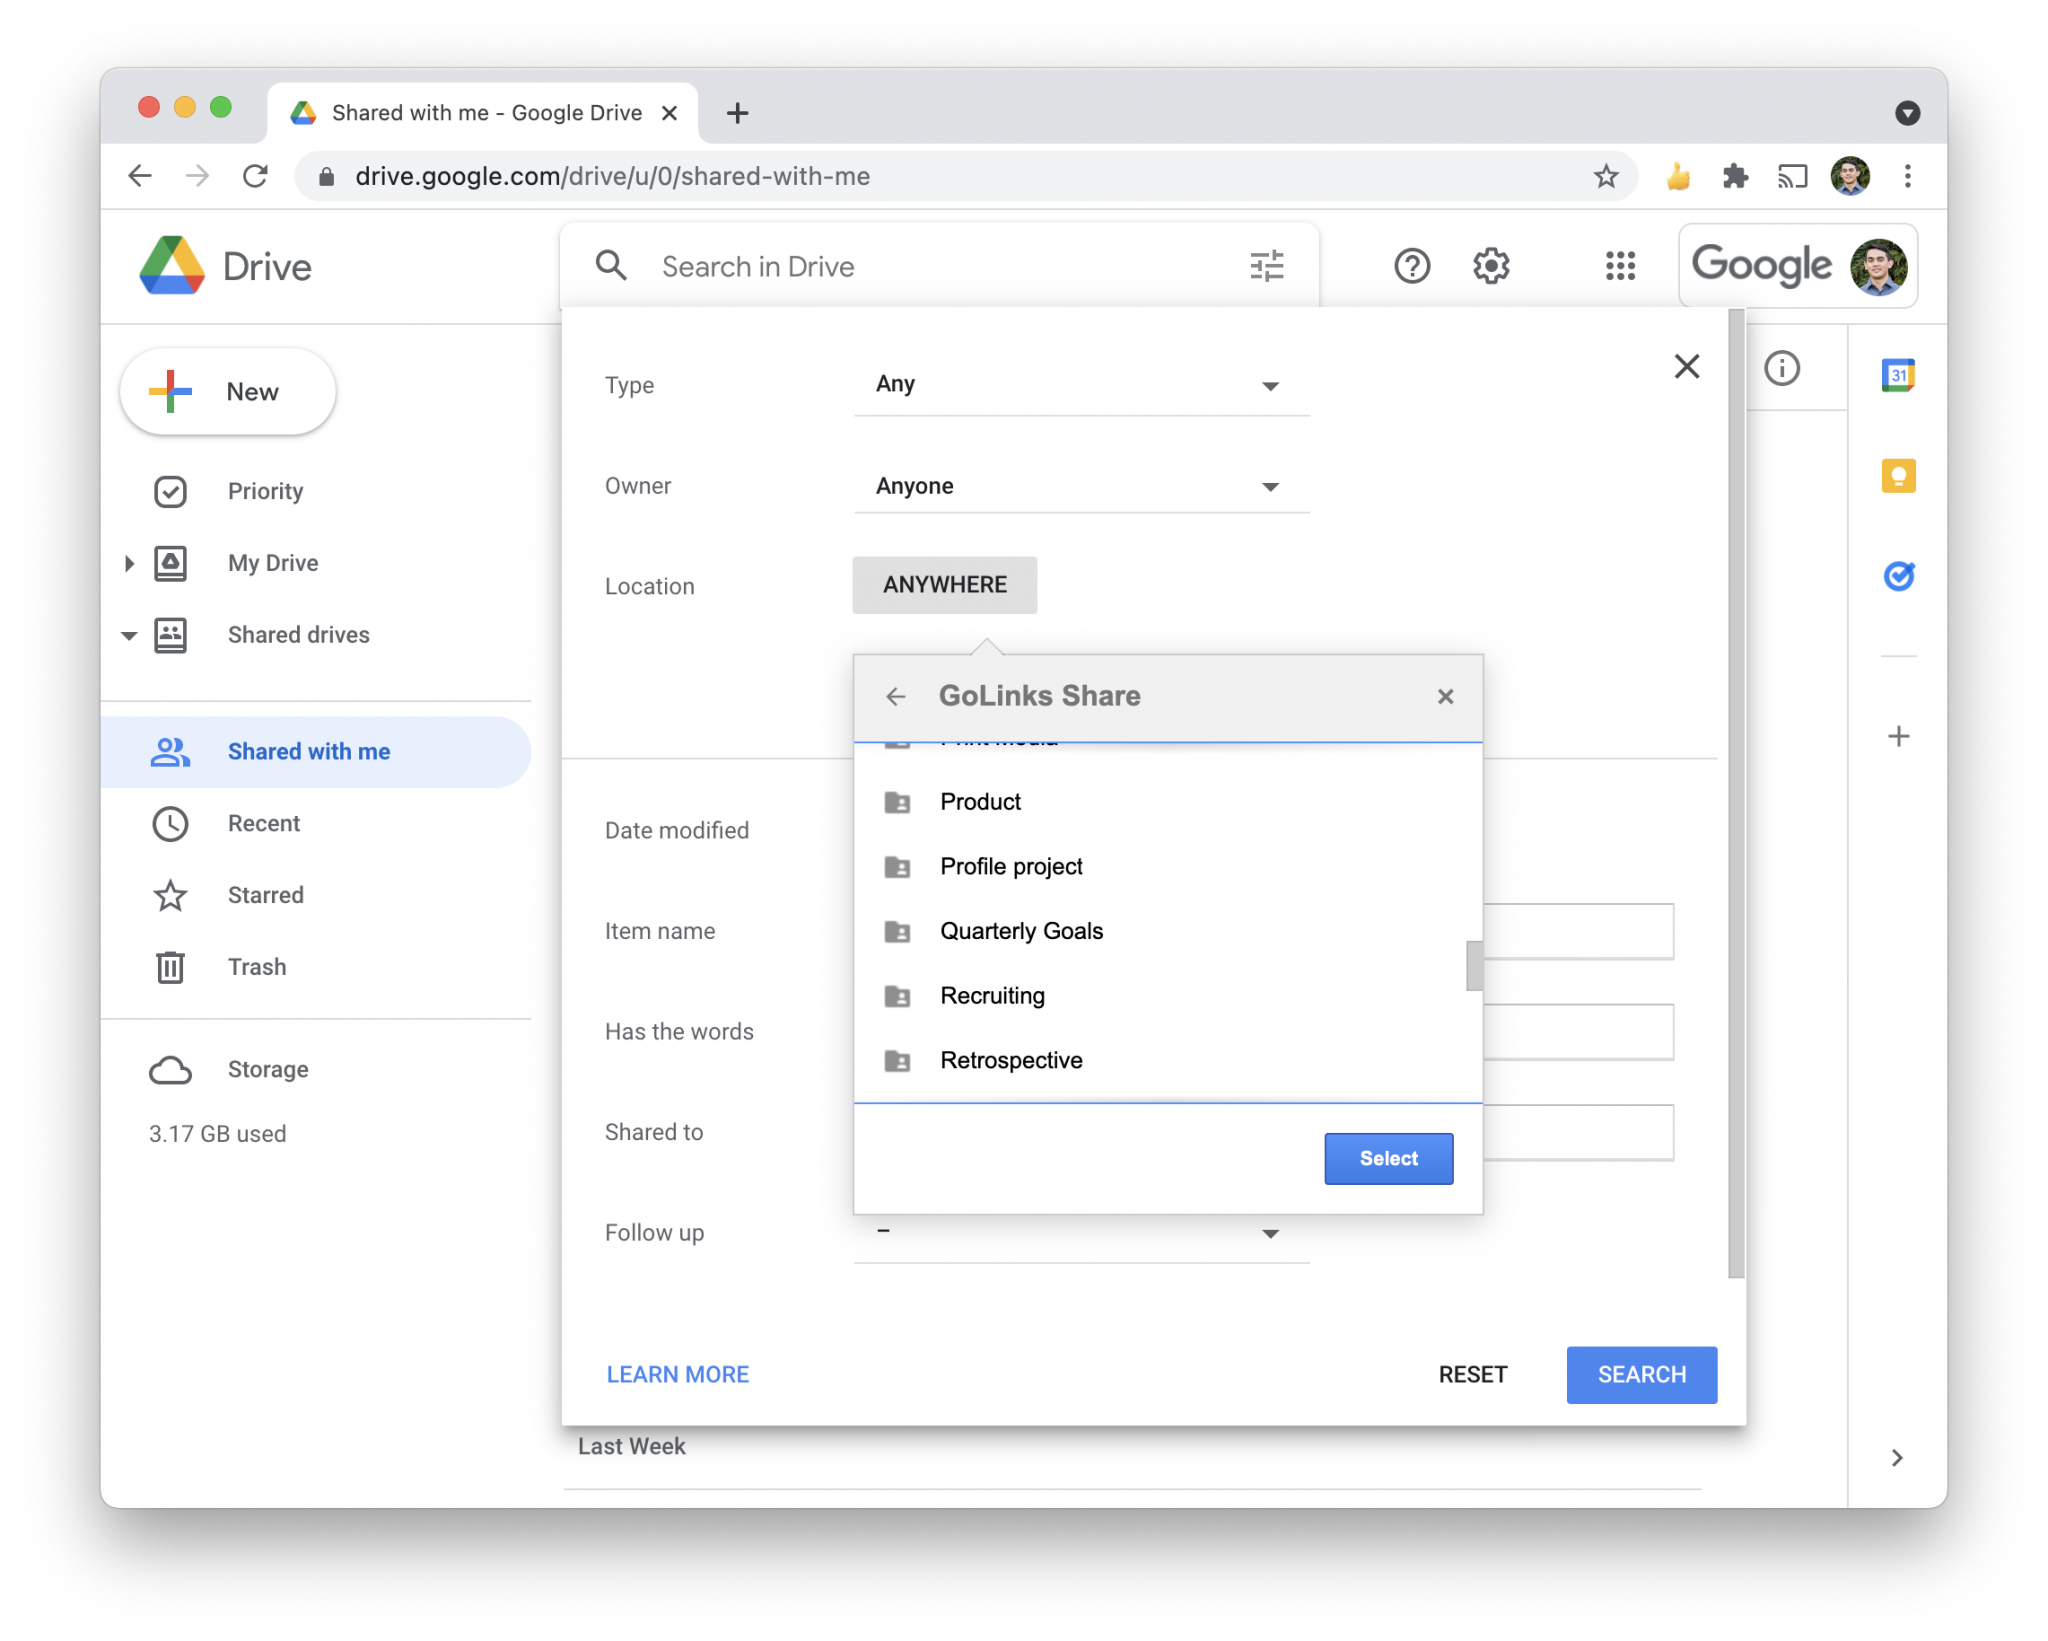Open Google Calendar in the side panel

(x=1899, y=373)
